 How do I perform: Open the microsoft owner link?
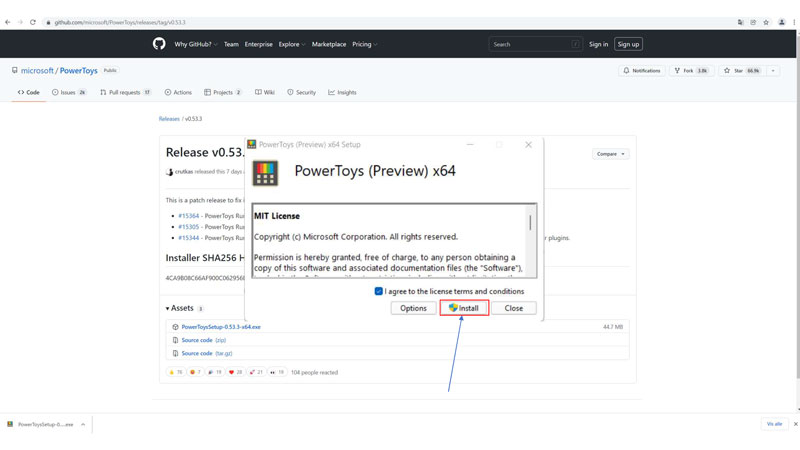(37, 71)
